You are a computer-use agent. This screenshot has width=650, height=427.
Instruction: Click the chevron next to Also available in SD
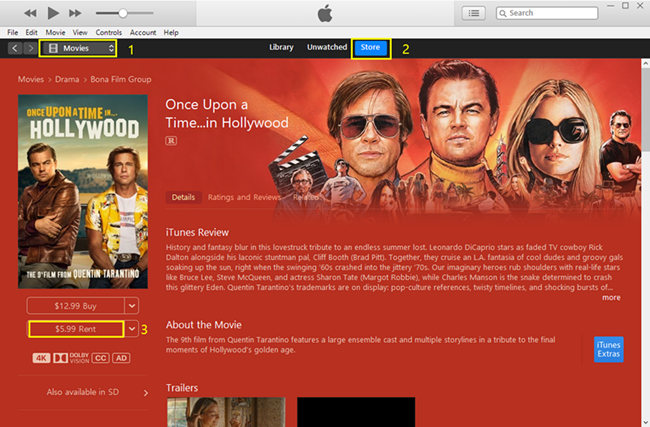146,393
